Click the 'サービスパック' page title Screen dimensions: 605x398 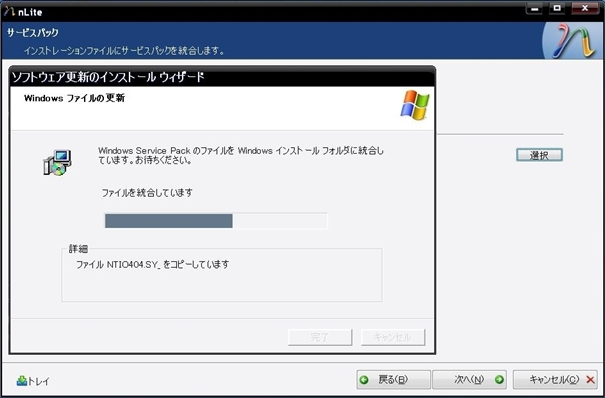[x=32, y=33]
